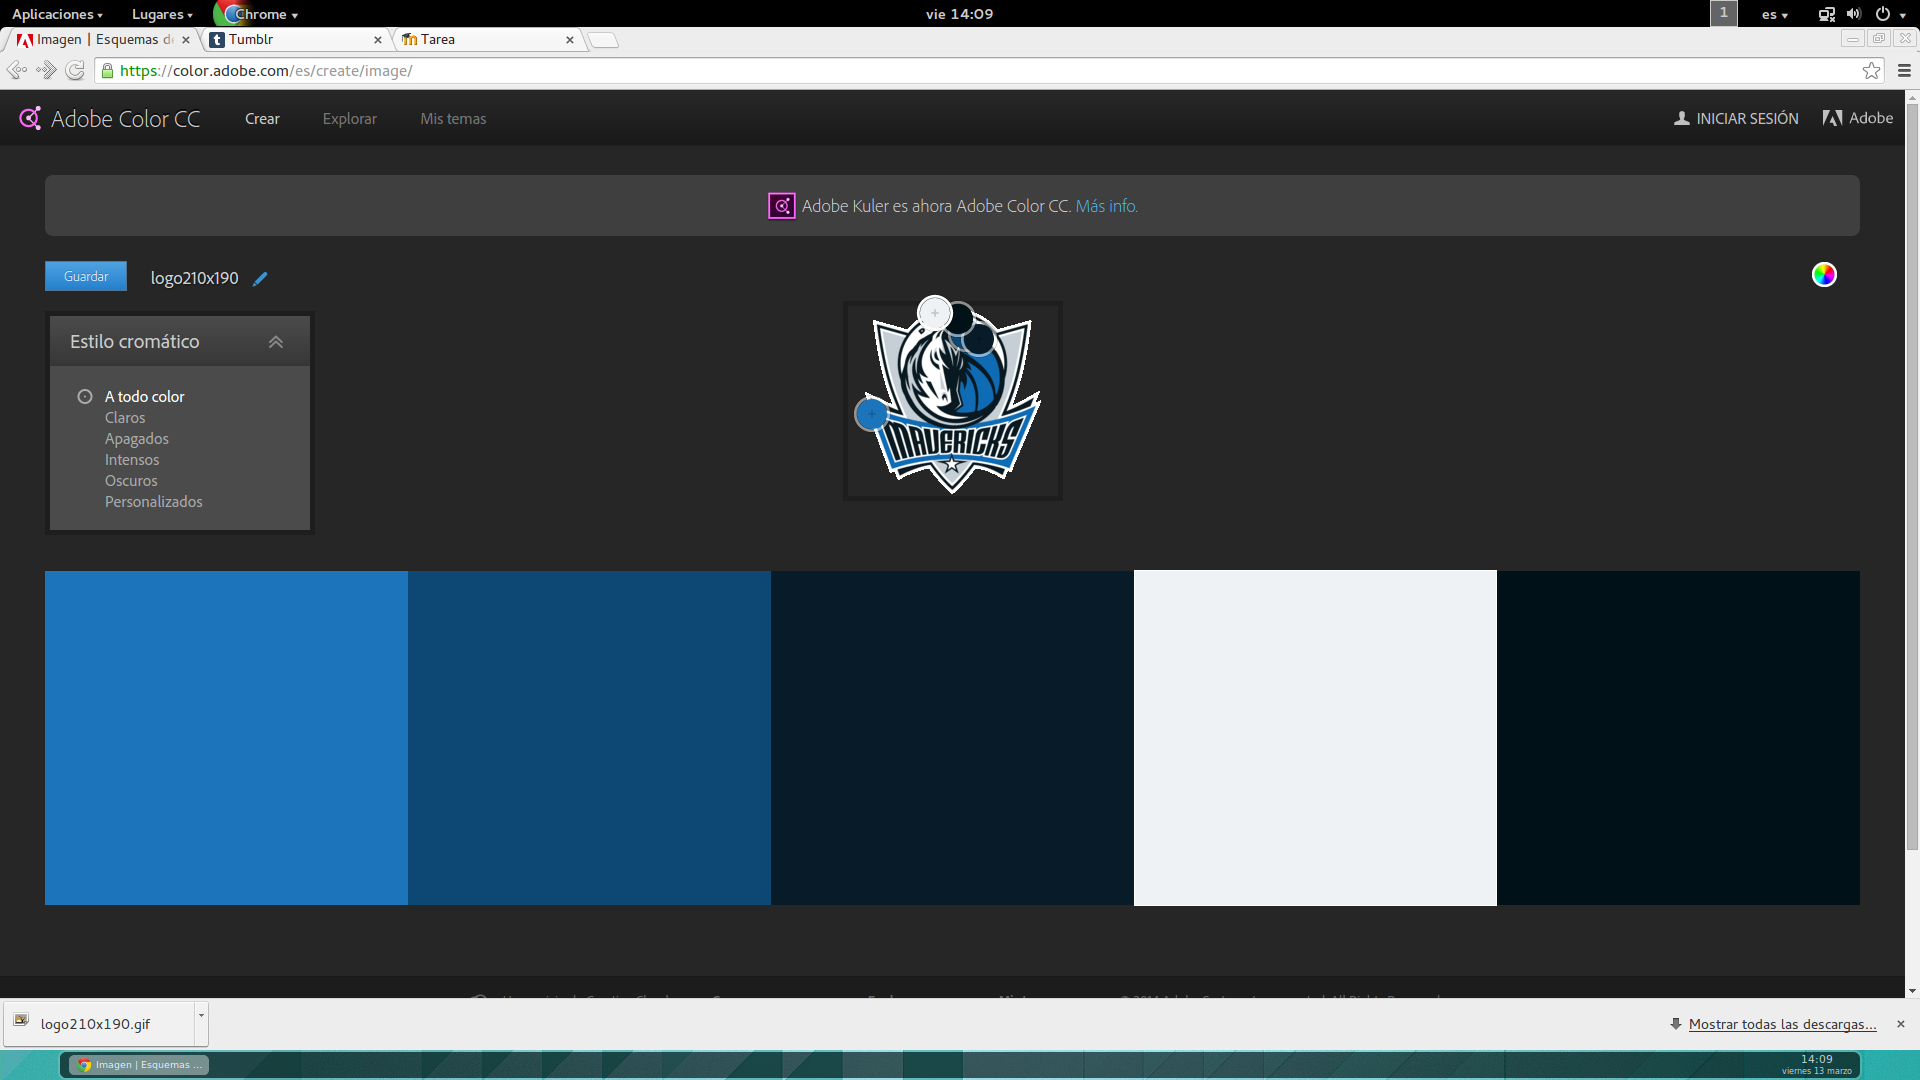This screenshot has height=1080, width=1920.
Task: Open the Lugares menu
Action: tap(162, 14)
